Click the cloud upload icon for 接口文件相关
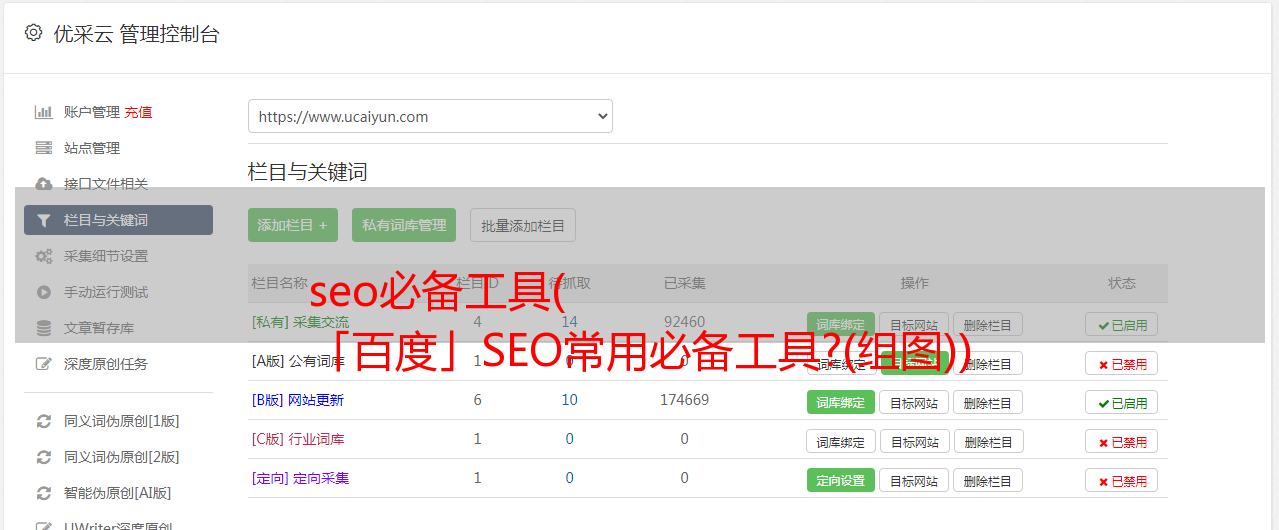 point(43,184)
